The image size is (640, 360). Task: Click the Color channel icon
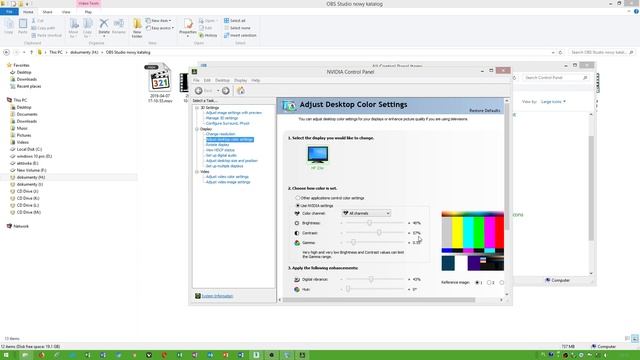coord(297,213)
